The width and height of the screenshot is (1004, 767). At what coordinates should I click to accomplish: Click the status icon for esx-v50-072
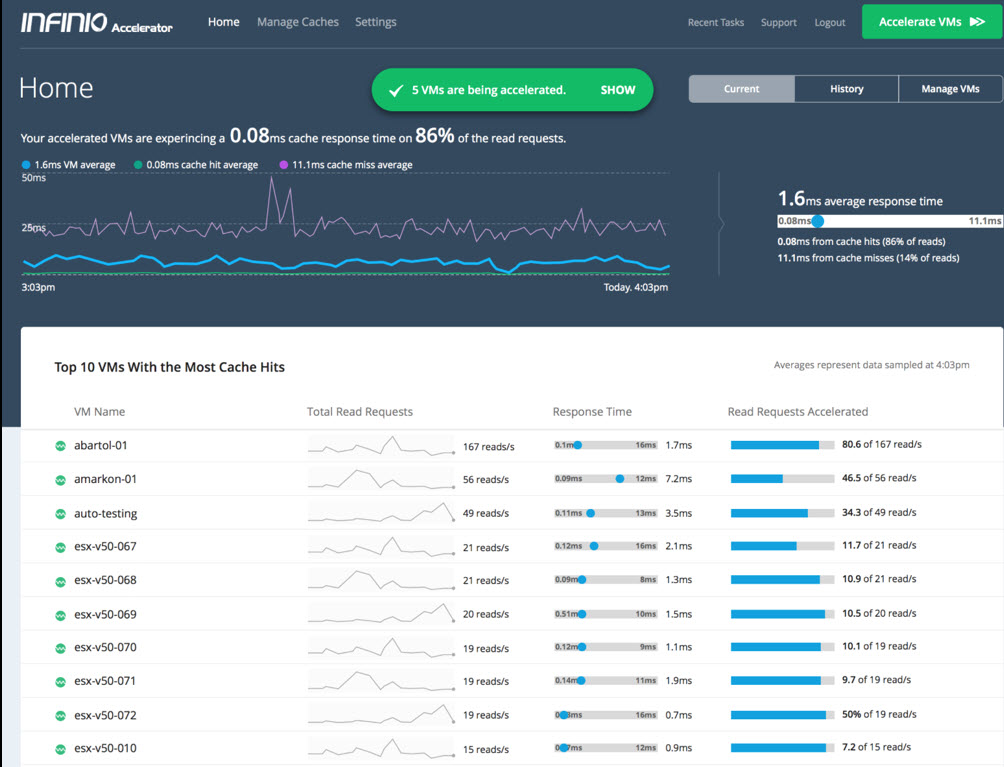click(x=60, y=716)
